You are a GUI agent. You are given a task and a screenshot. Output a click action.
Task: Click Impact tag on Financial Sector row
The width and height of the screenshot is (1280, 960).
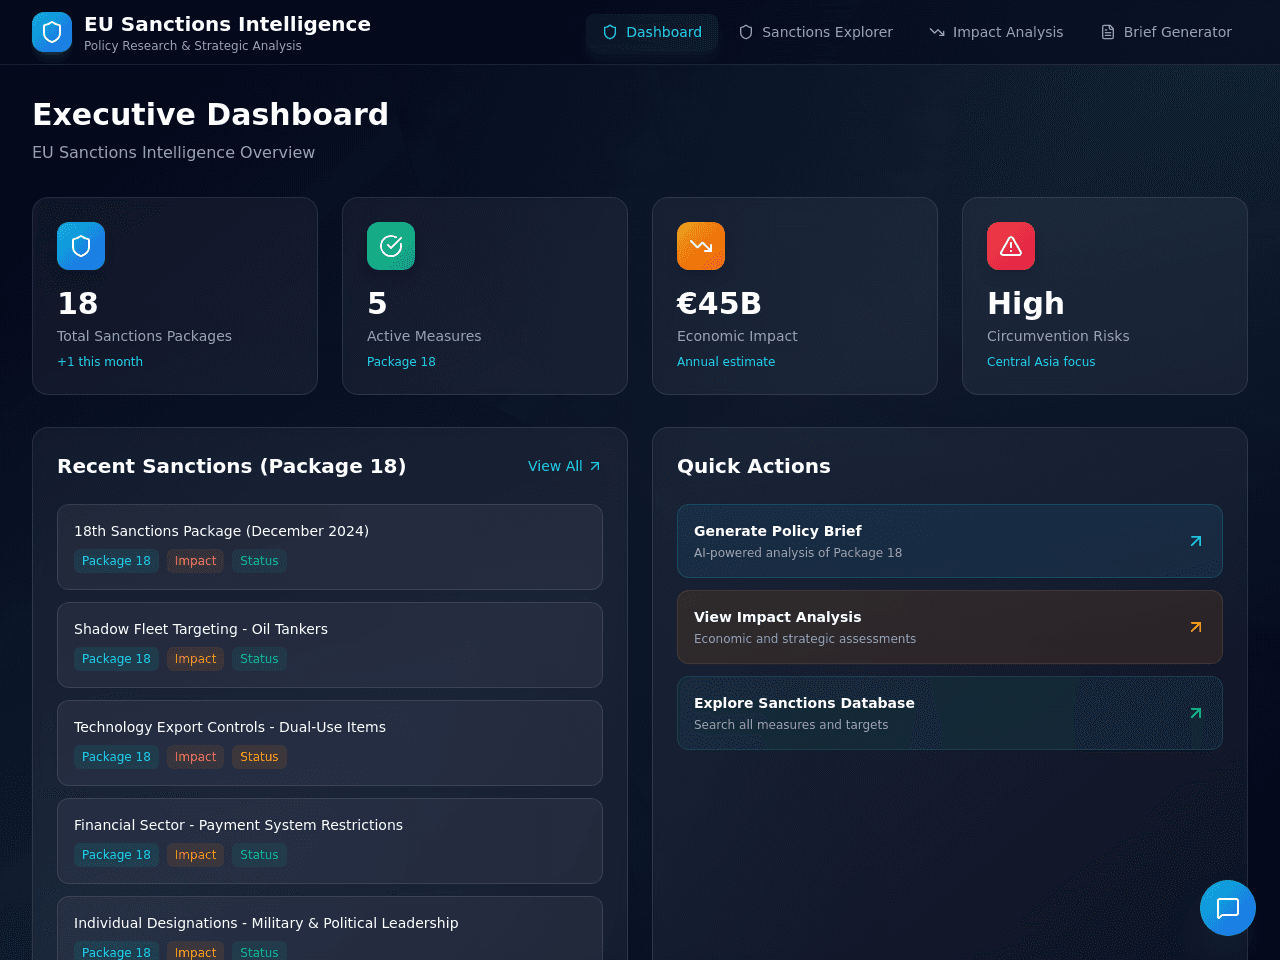tap(195, 855)
